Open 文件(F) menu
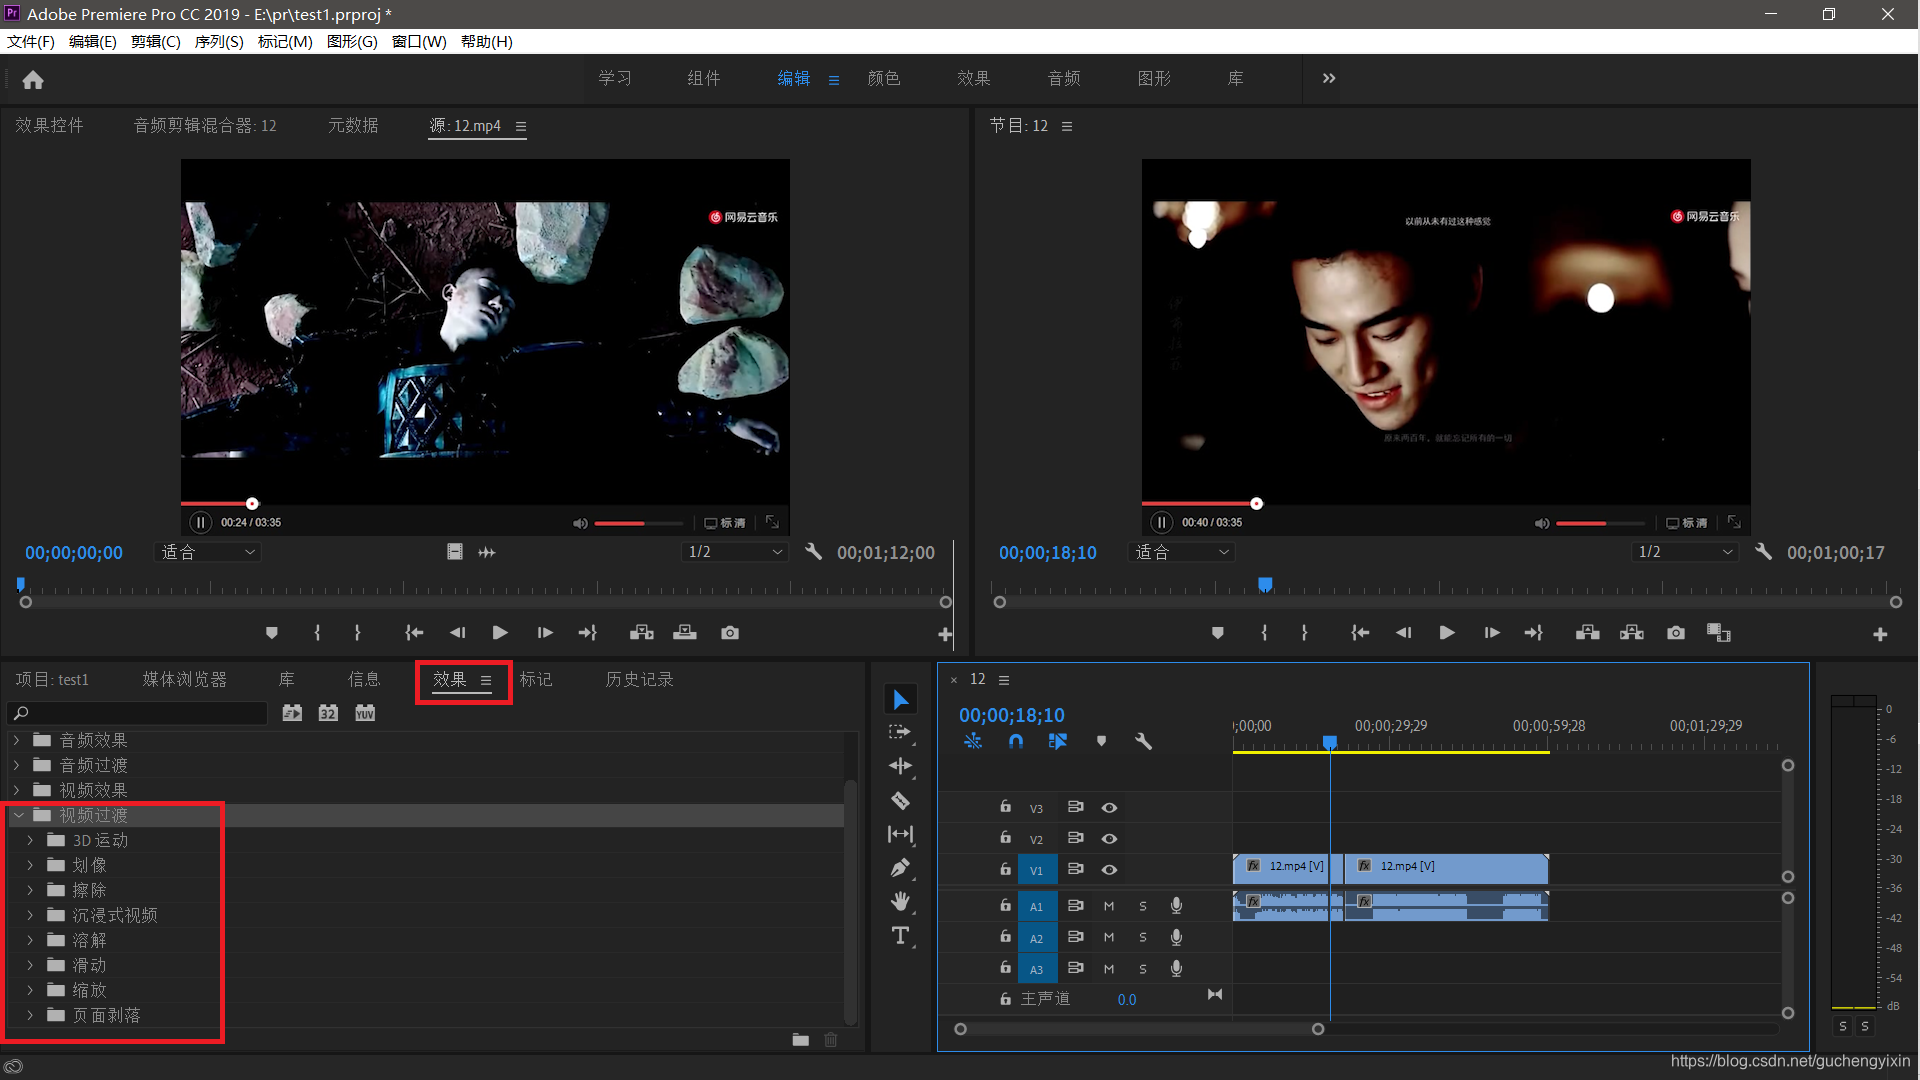Viewport: 1920px width, 1080px height. [31, 41]
